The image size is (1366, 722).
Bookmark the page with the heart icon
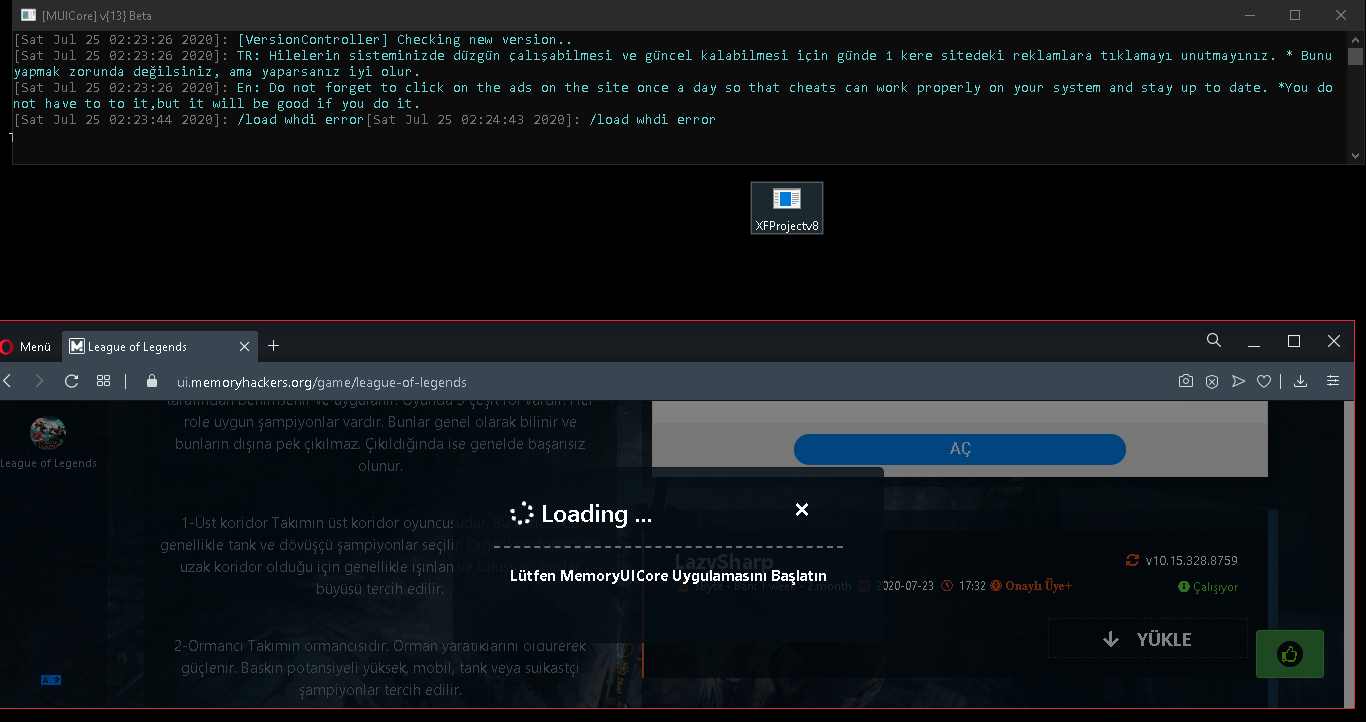[1264, 381]
